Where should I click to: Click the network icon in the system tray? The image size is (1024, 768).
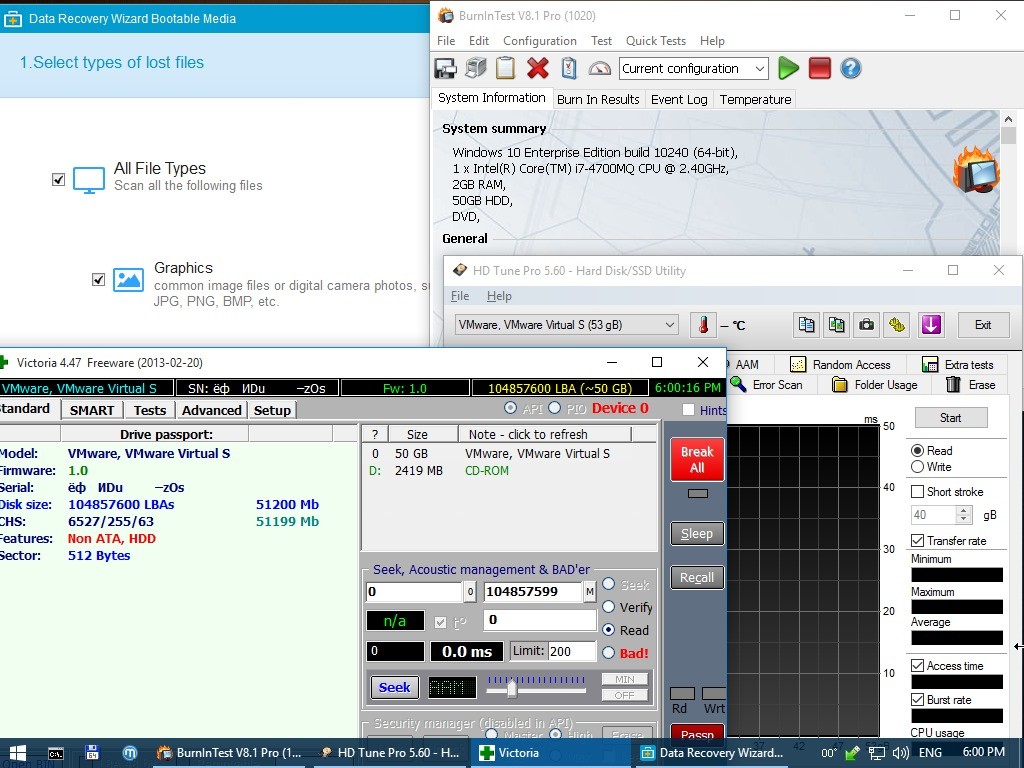click(876, 753)
